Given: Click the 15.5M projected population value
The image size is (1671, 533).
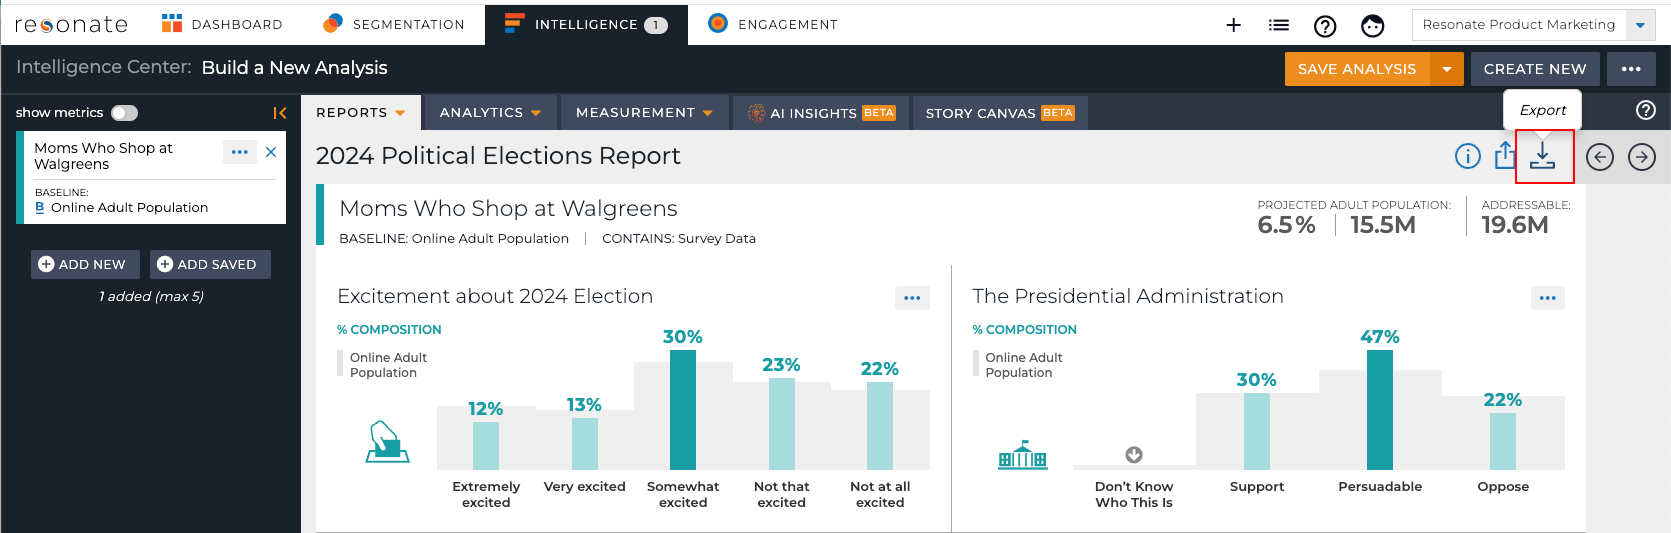Looking at the screenshot, I should click(1383, 225).
